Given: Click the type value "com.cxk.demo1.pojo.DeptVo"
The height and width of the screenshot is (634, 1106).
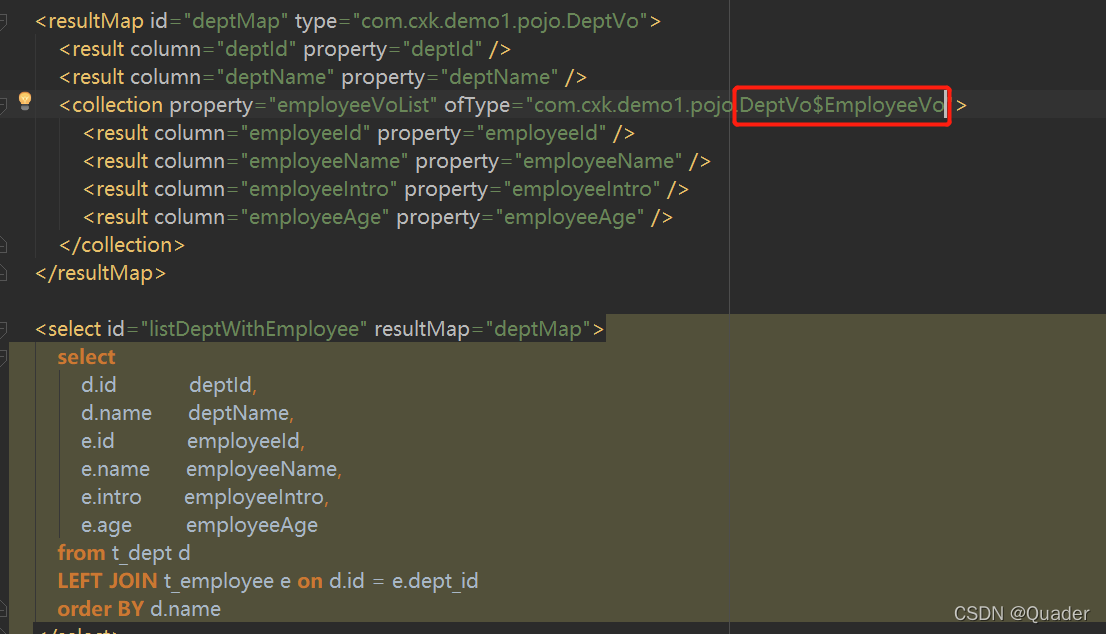Looking at the screenshot, I should point(500,21).
